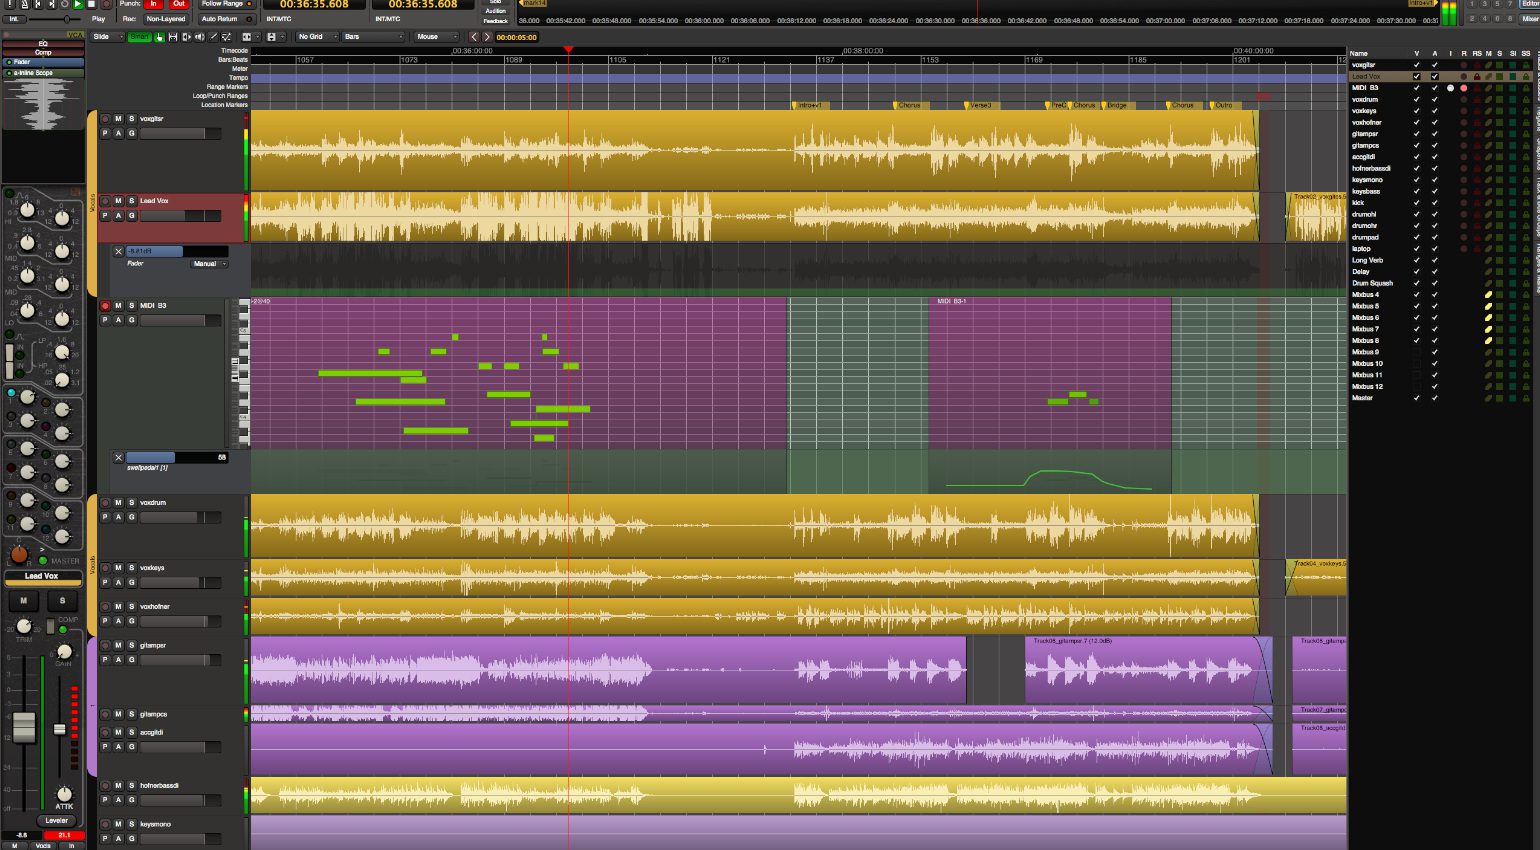The image size is (1540, 850).
Task: Mute Lead Vox in mixer strip
Action: click(x=23, y=601)
